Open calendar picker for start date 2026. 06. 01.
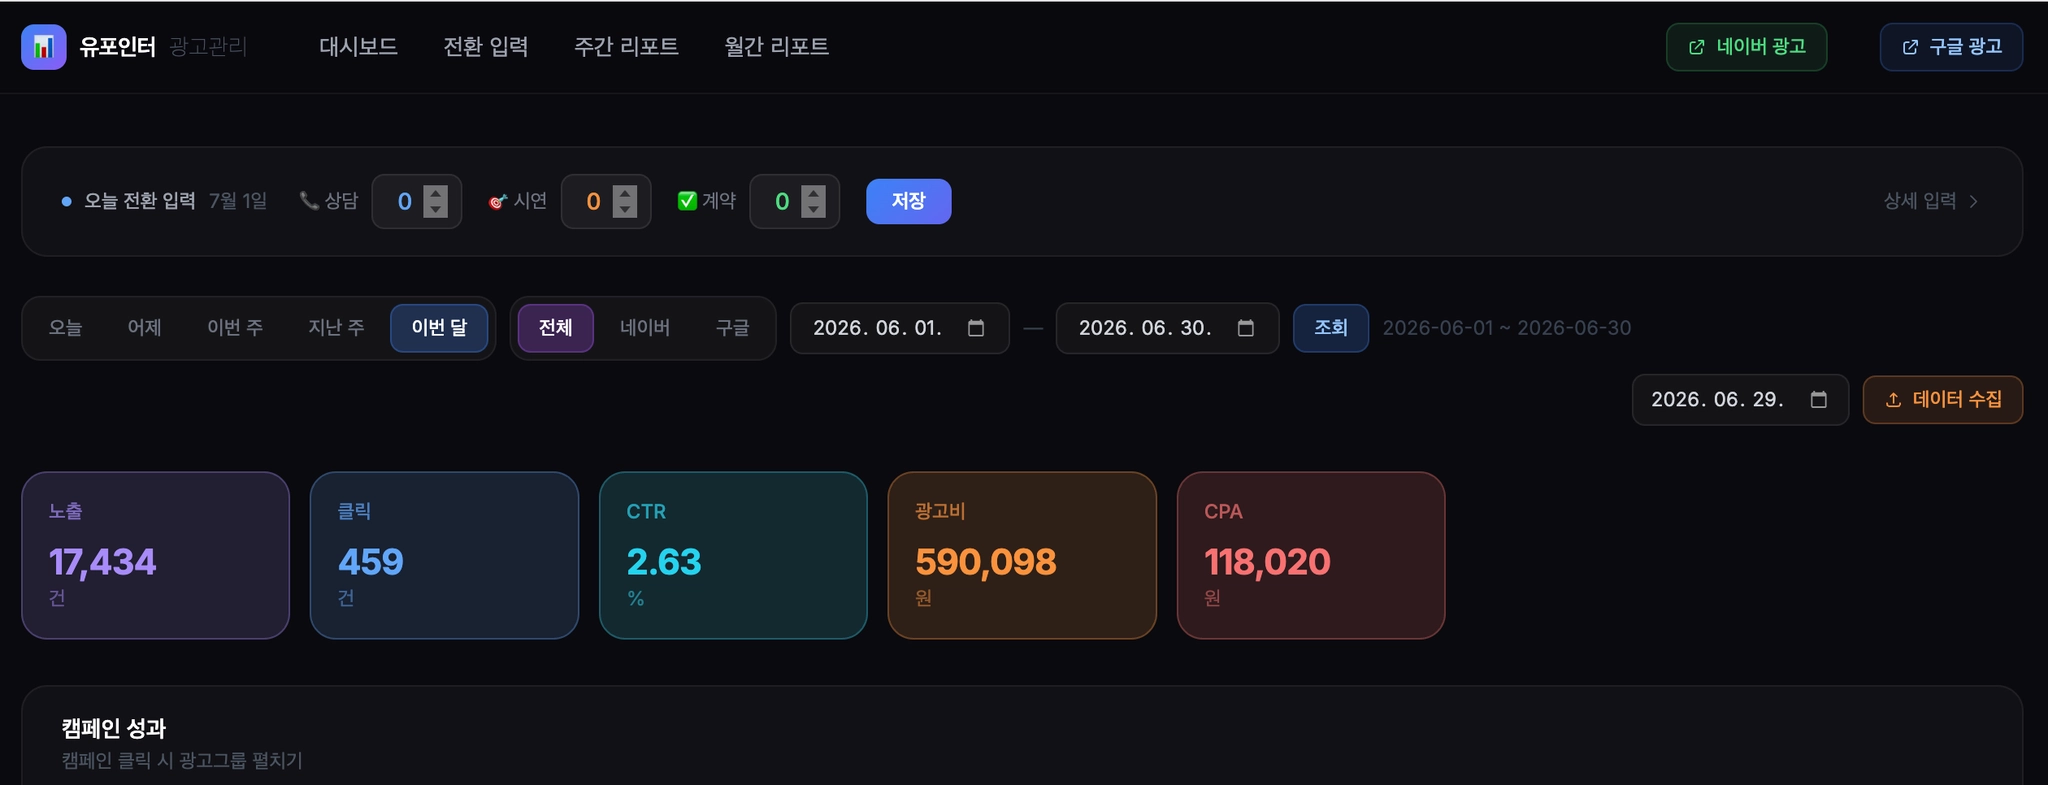Image resolution: width=2048 pixels, height=785 pixels. pos(976,328)
